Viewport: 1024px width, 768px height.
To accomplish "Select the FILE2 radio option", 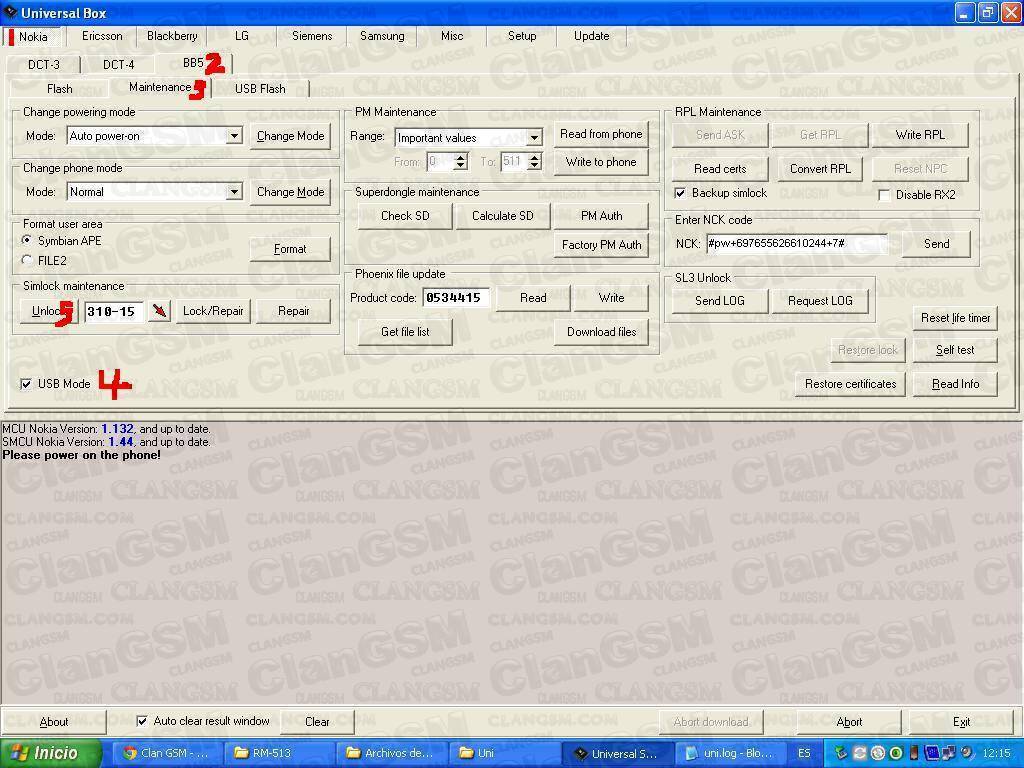I will point(27,261).
